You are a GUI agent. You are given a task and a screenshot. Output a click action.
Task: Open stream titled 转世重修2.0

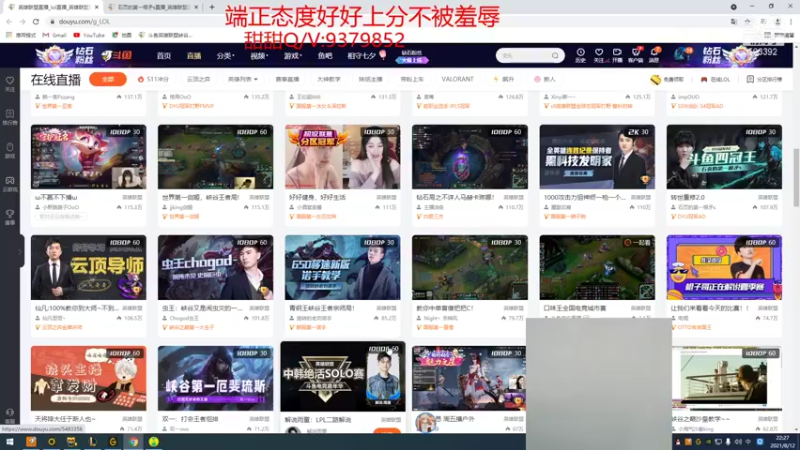[687, 197]
